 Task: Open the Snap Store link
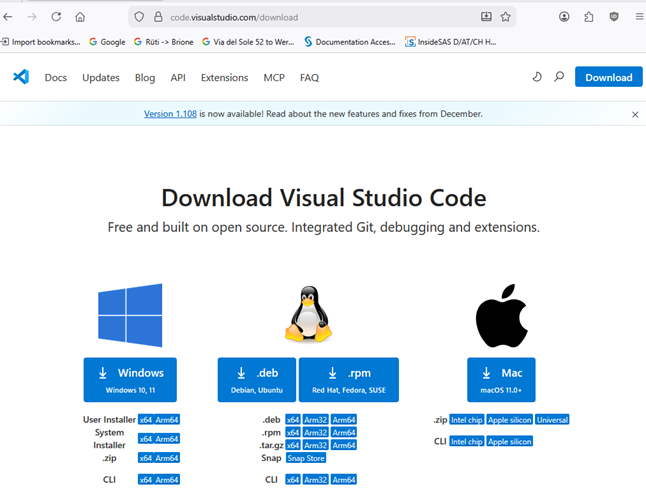pyautogui.click(x=306, y=458)
